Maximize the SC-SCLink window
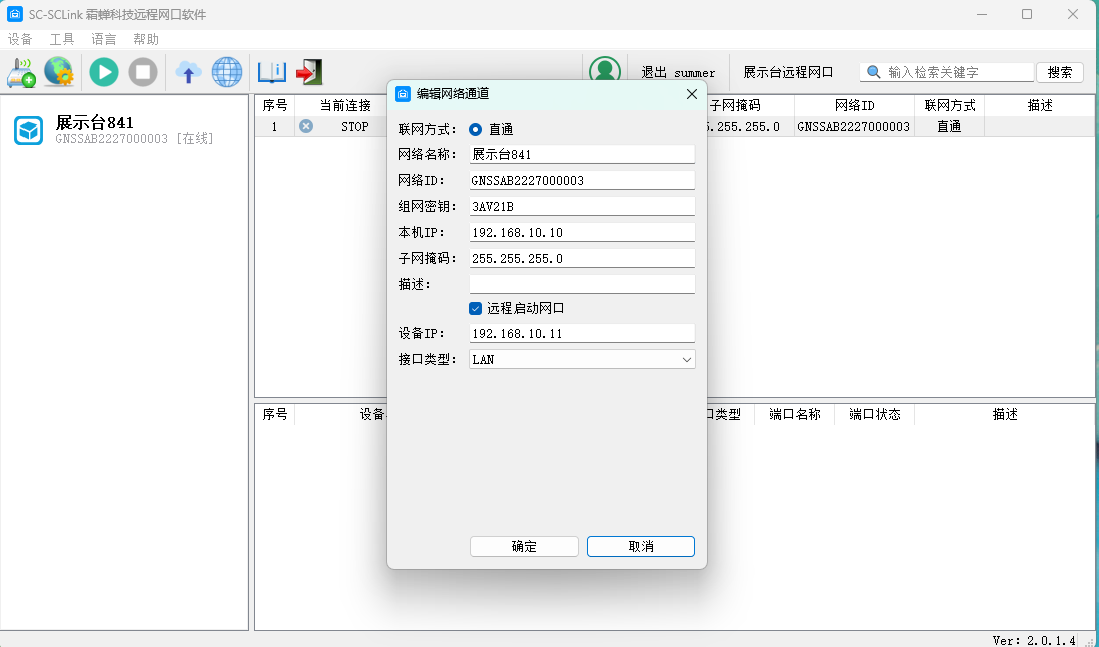1099x647 pixels. [1027, 14]
